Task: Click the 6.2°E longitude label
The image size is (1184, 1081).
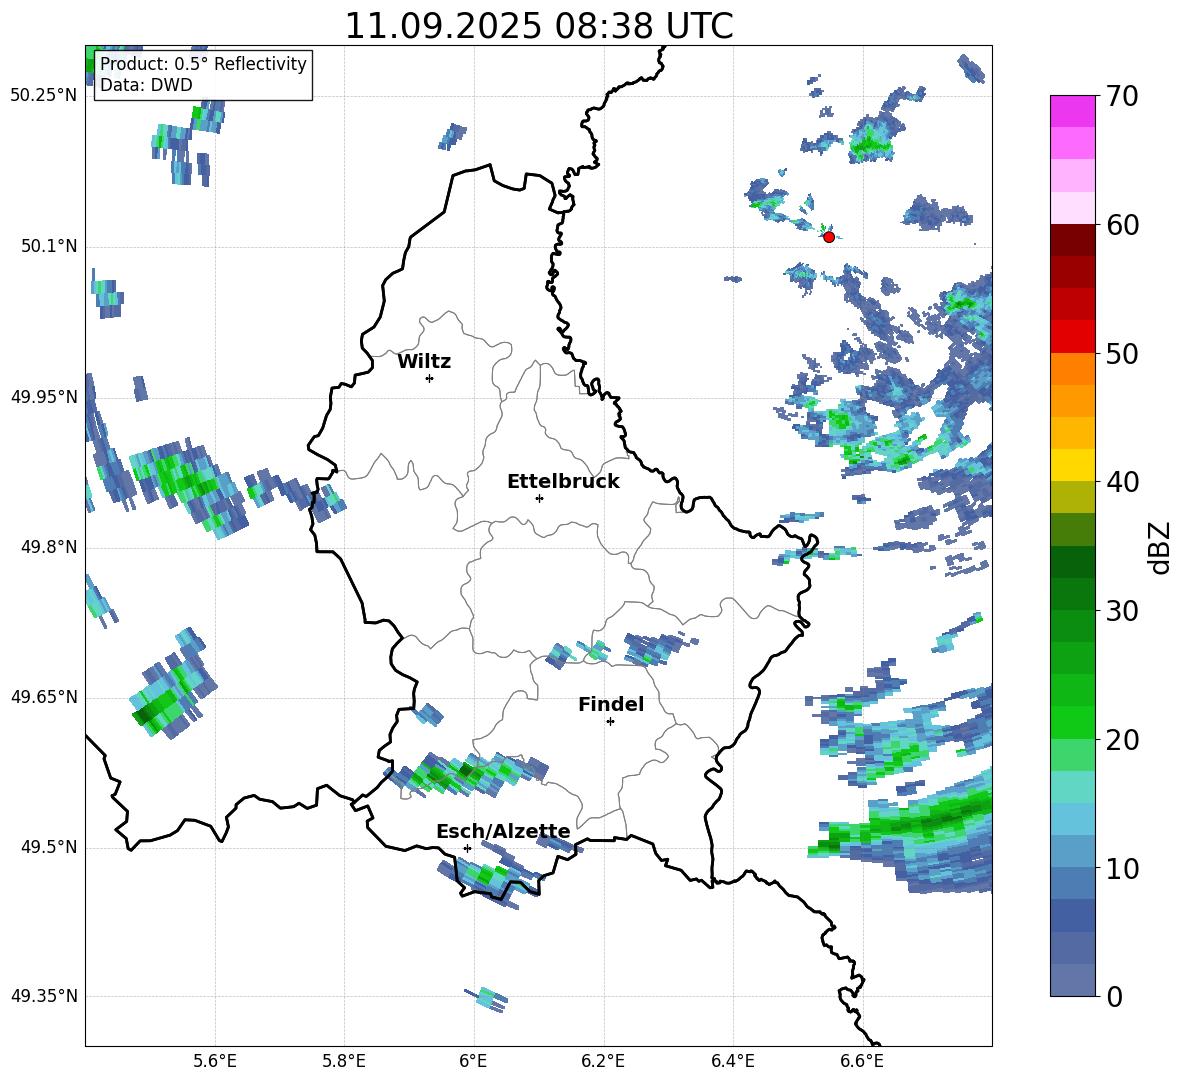Action: point(603,1062)
